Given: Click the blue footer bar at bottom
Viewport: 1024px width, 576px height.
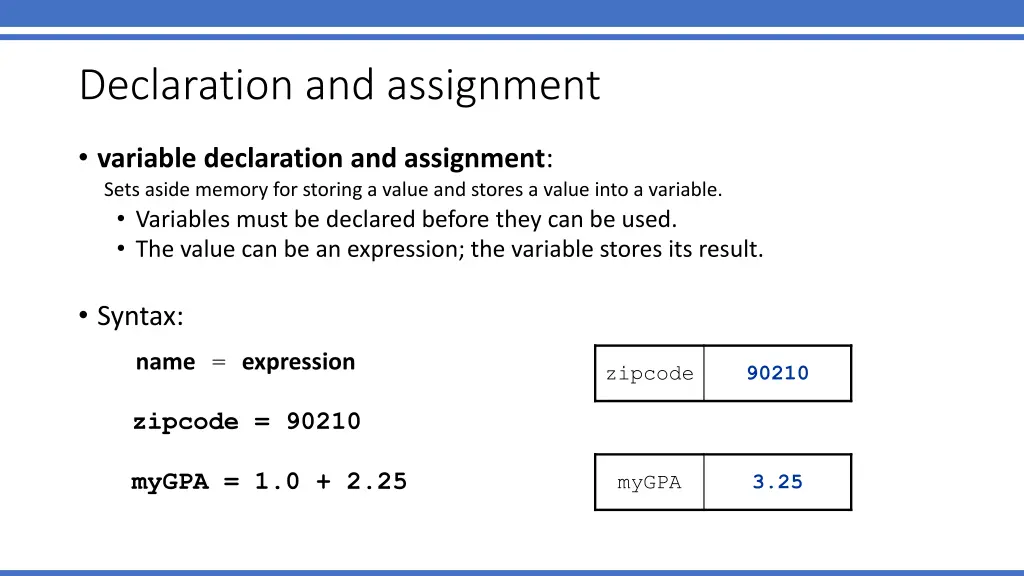Looking at the screenshot, I should click(512, 573).
